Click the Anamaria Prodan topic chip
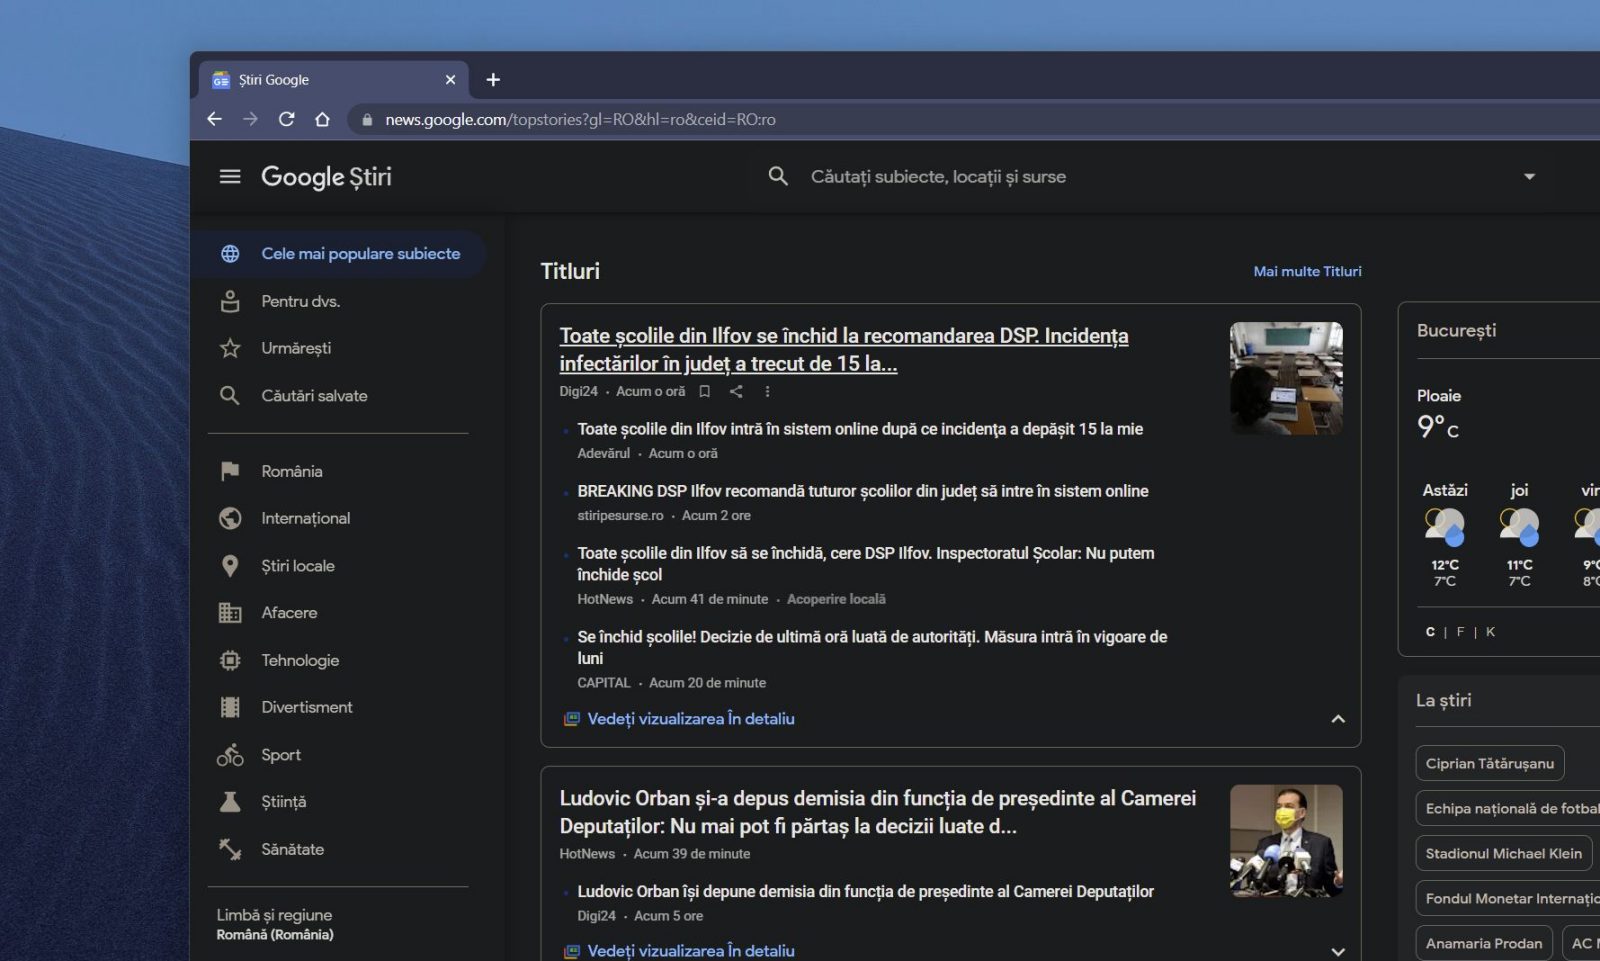The width and height of the screenshot is (1600, 961). point(1484,944)
